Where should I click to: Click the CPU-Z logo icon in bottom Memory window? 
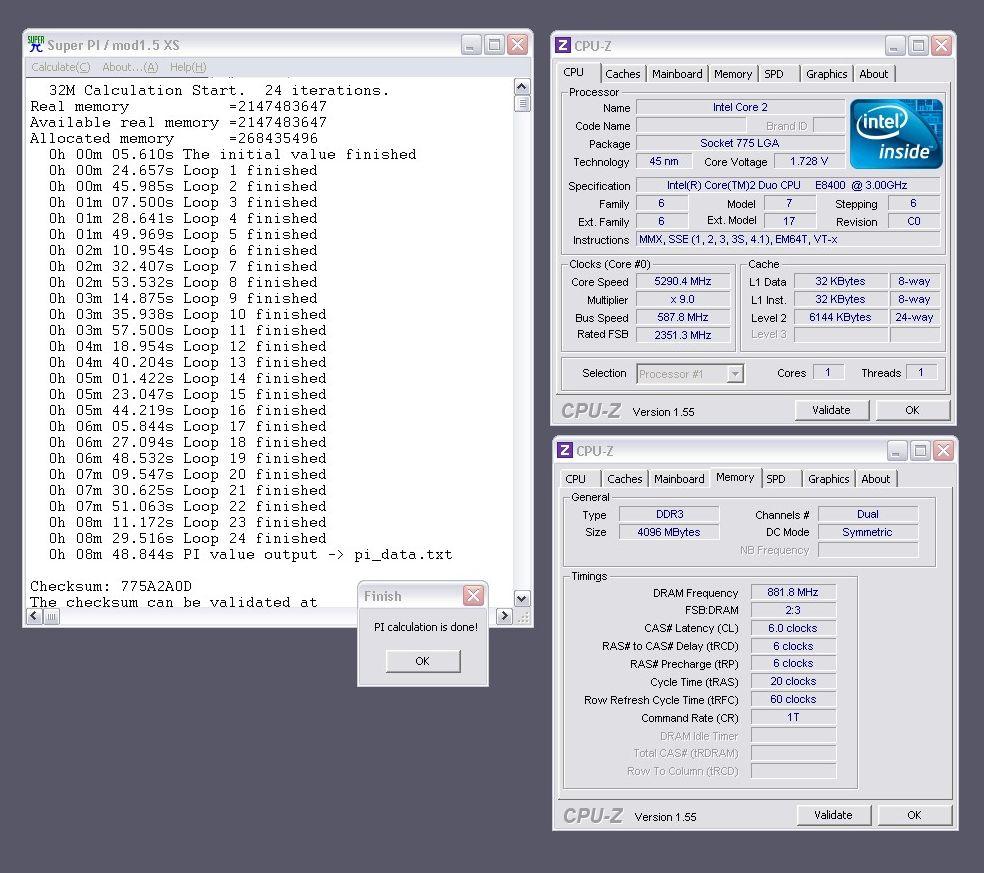tap(565, 450)
